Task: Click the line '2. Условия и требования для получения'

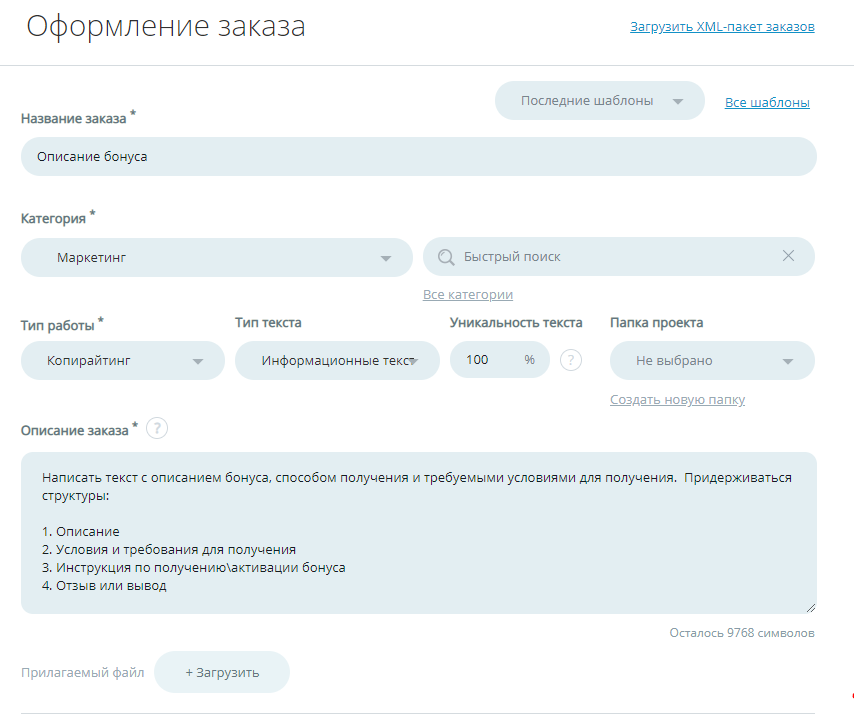Action: (x=169, y=550)
